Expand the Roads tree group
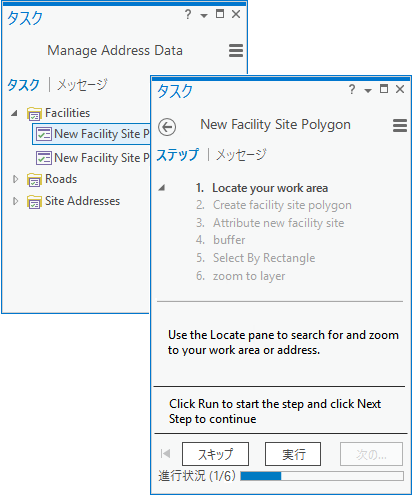This screenshot has height=501, width=415. [15, 179]
